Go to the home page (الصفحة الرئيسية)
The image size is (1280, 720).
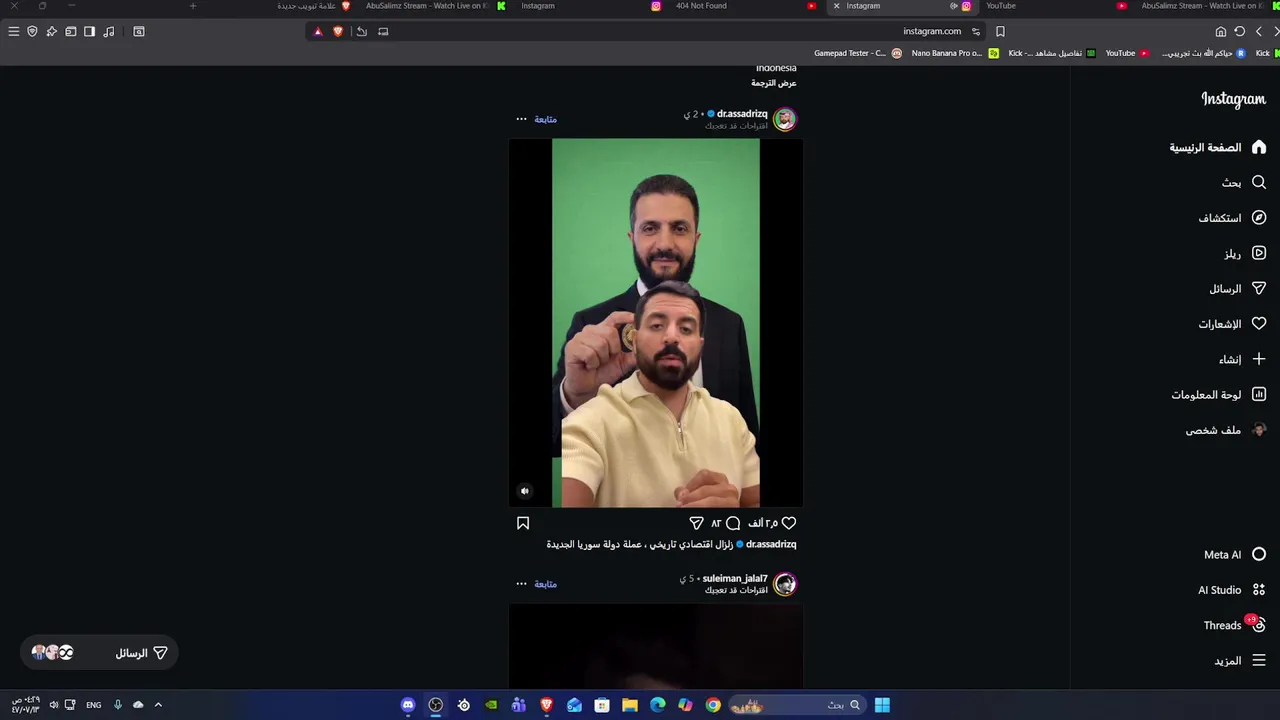pos(1217,147)
